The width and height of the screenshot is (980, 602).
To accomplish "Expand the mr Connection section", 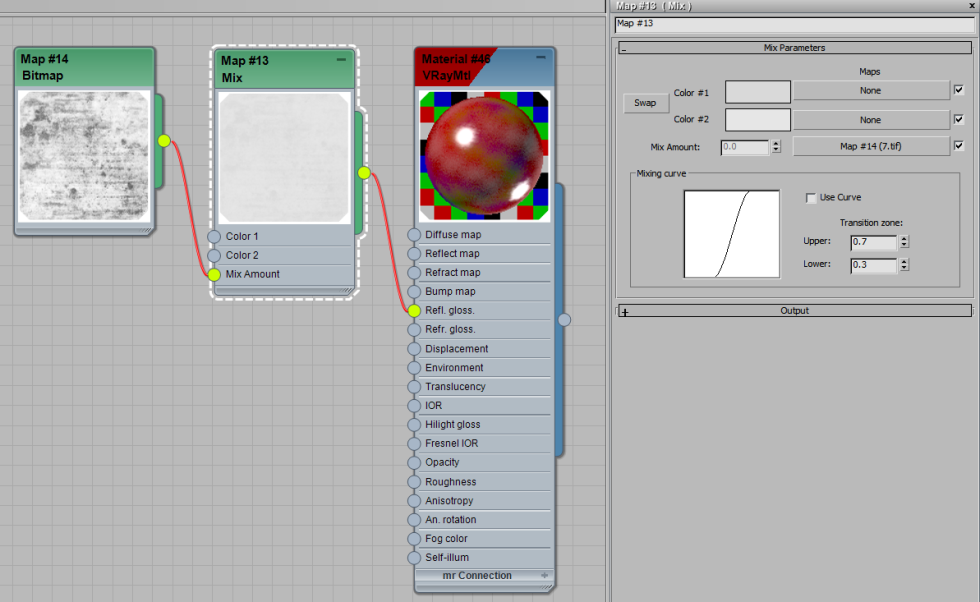I will click(545, 576).
